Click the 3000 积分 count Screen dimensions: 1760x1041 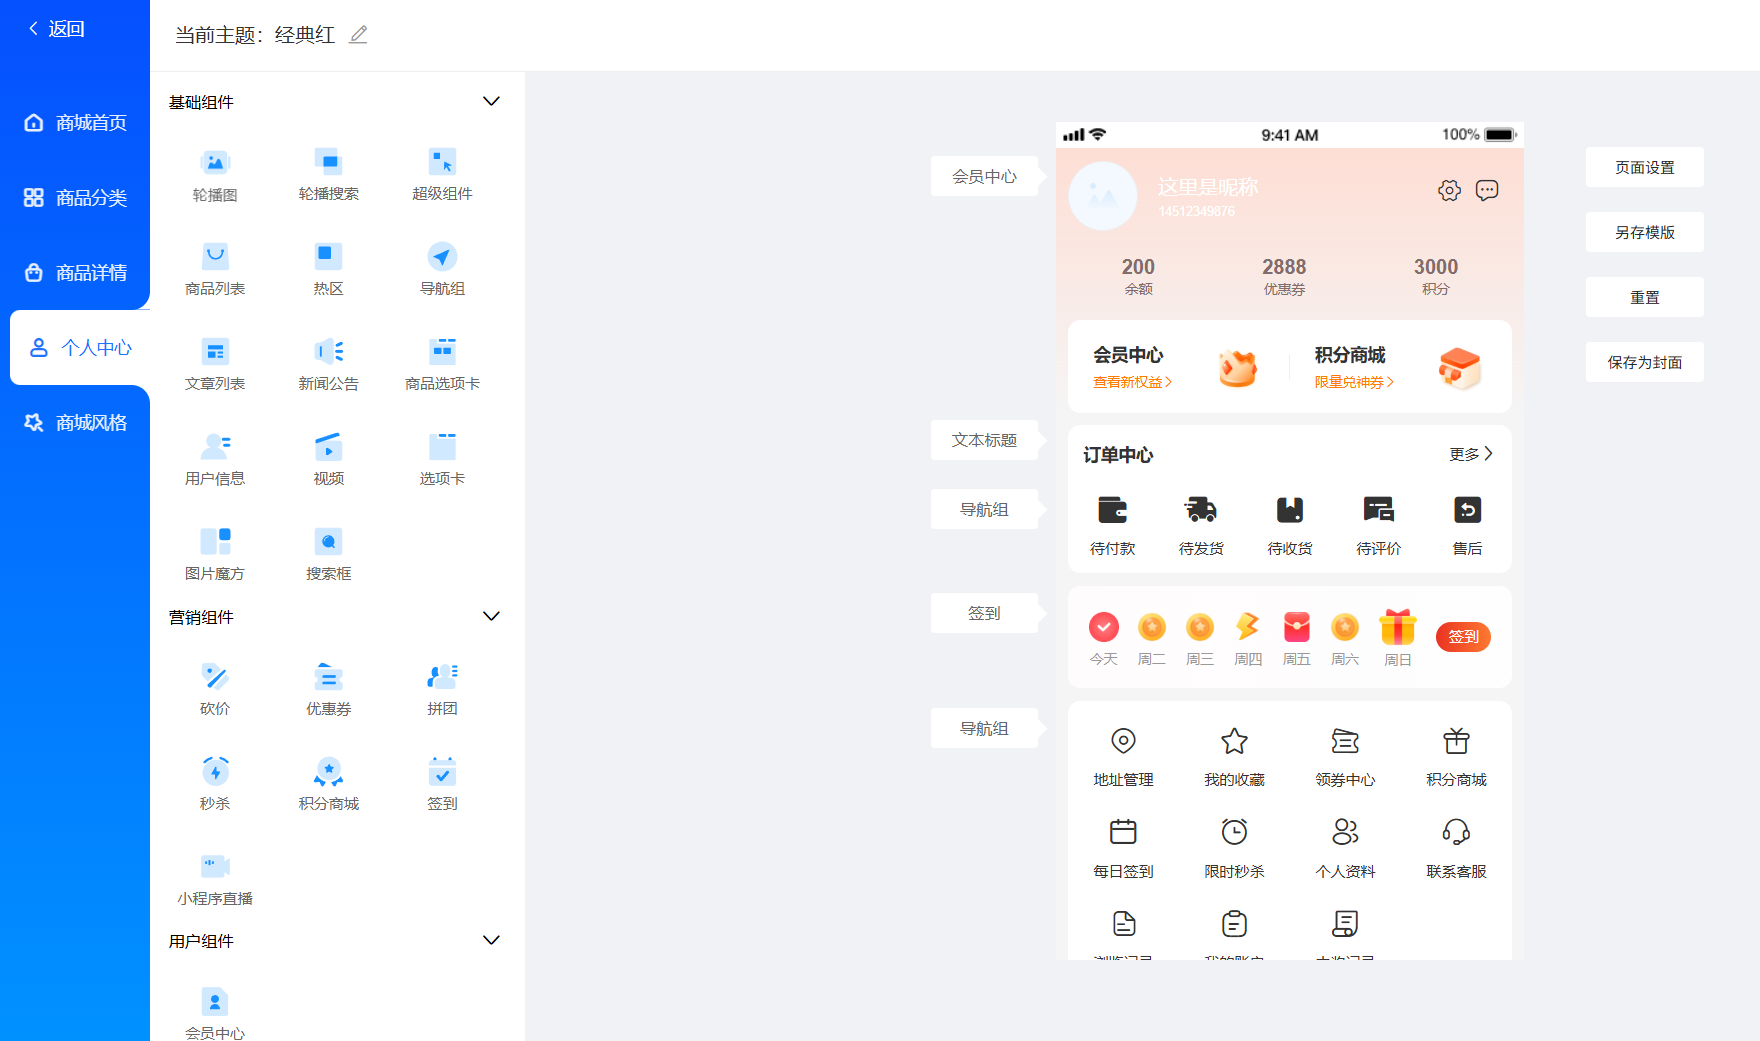1436,276
